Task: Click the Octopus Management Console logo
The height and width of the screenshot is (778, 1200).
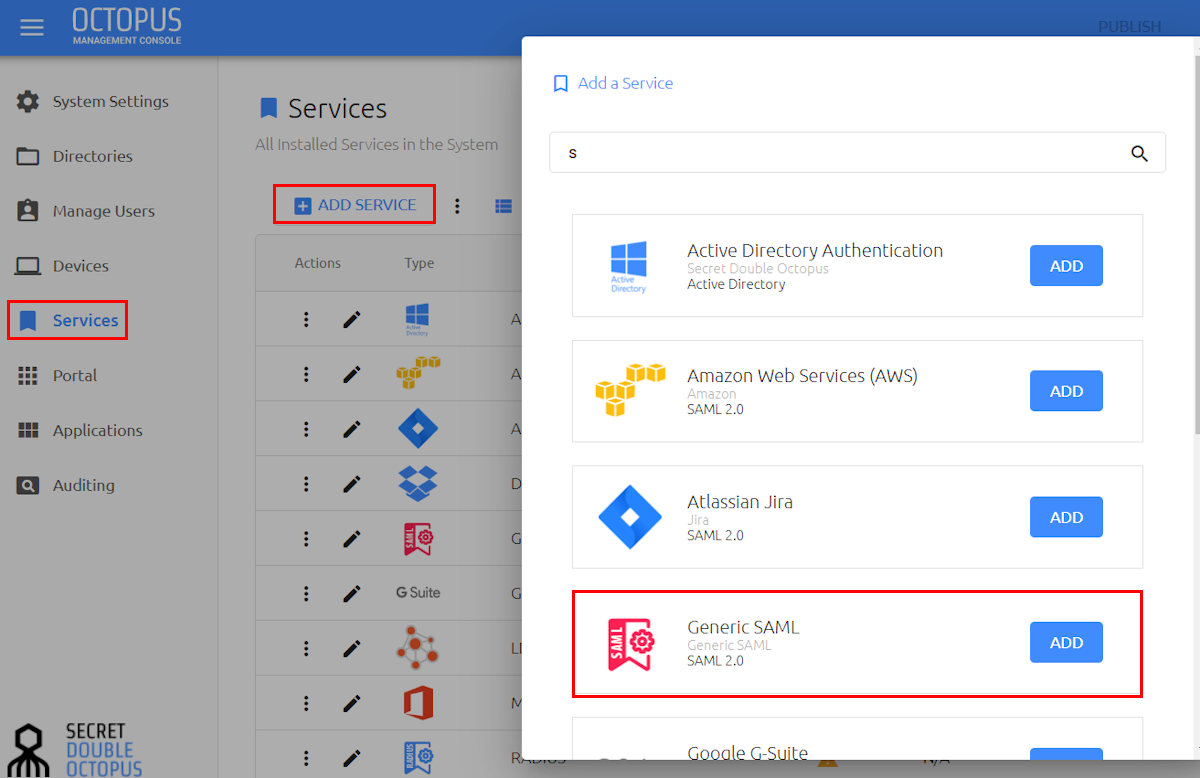Action: click(x=127, y=27)
